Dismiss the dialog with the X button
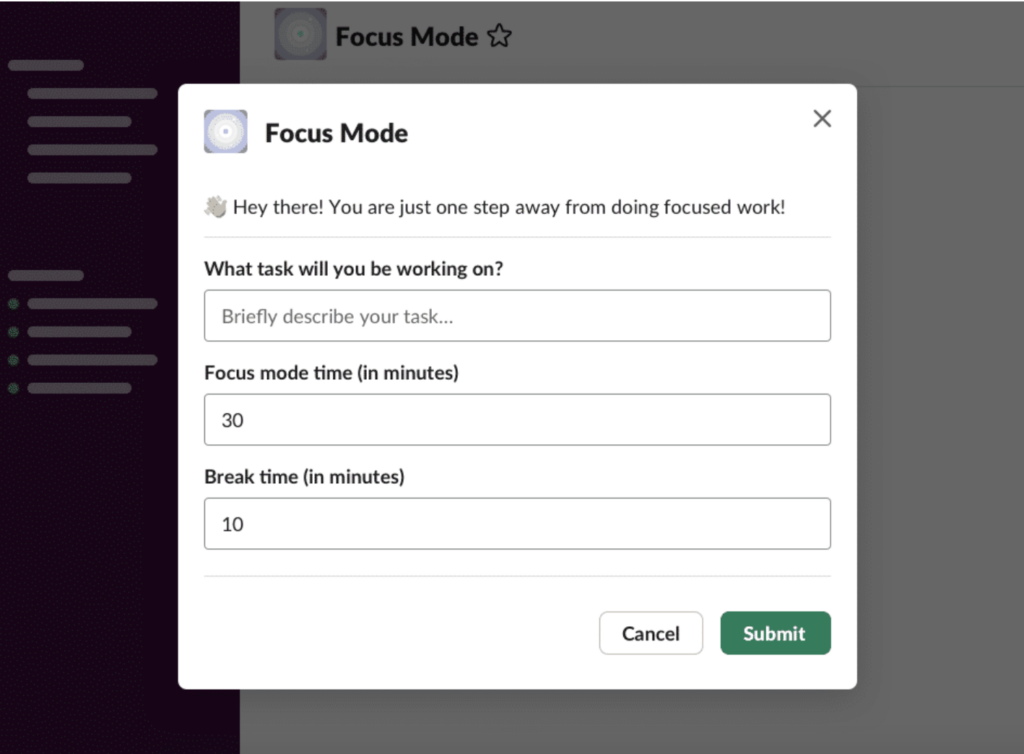Screen dimensions: 1024x754 (822, 118)
